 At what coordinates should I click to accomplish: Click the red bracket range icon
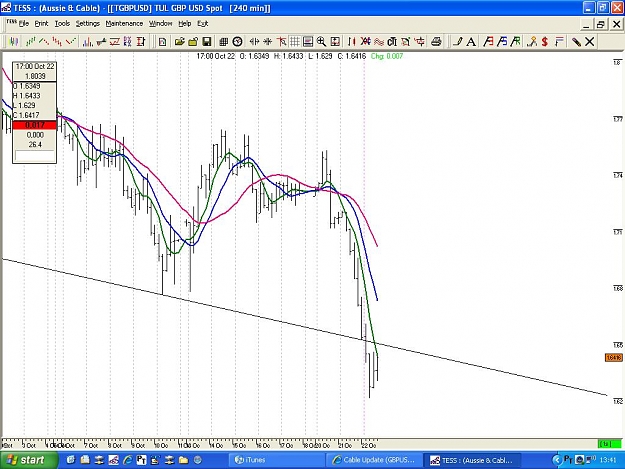click(141, 41)
